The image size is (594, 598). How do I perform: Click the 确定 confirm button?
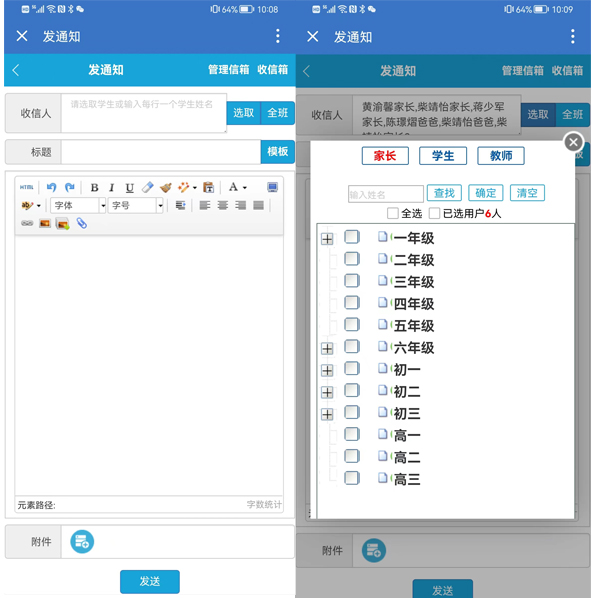(485, 193)
